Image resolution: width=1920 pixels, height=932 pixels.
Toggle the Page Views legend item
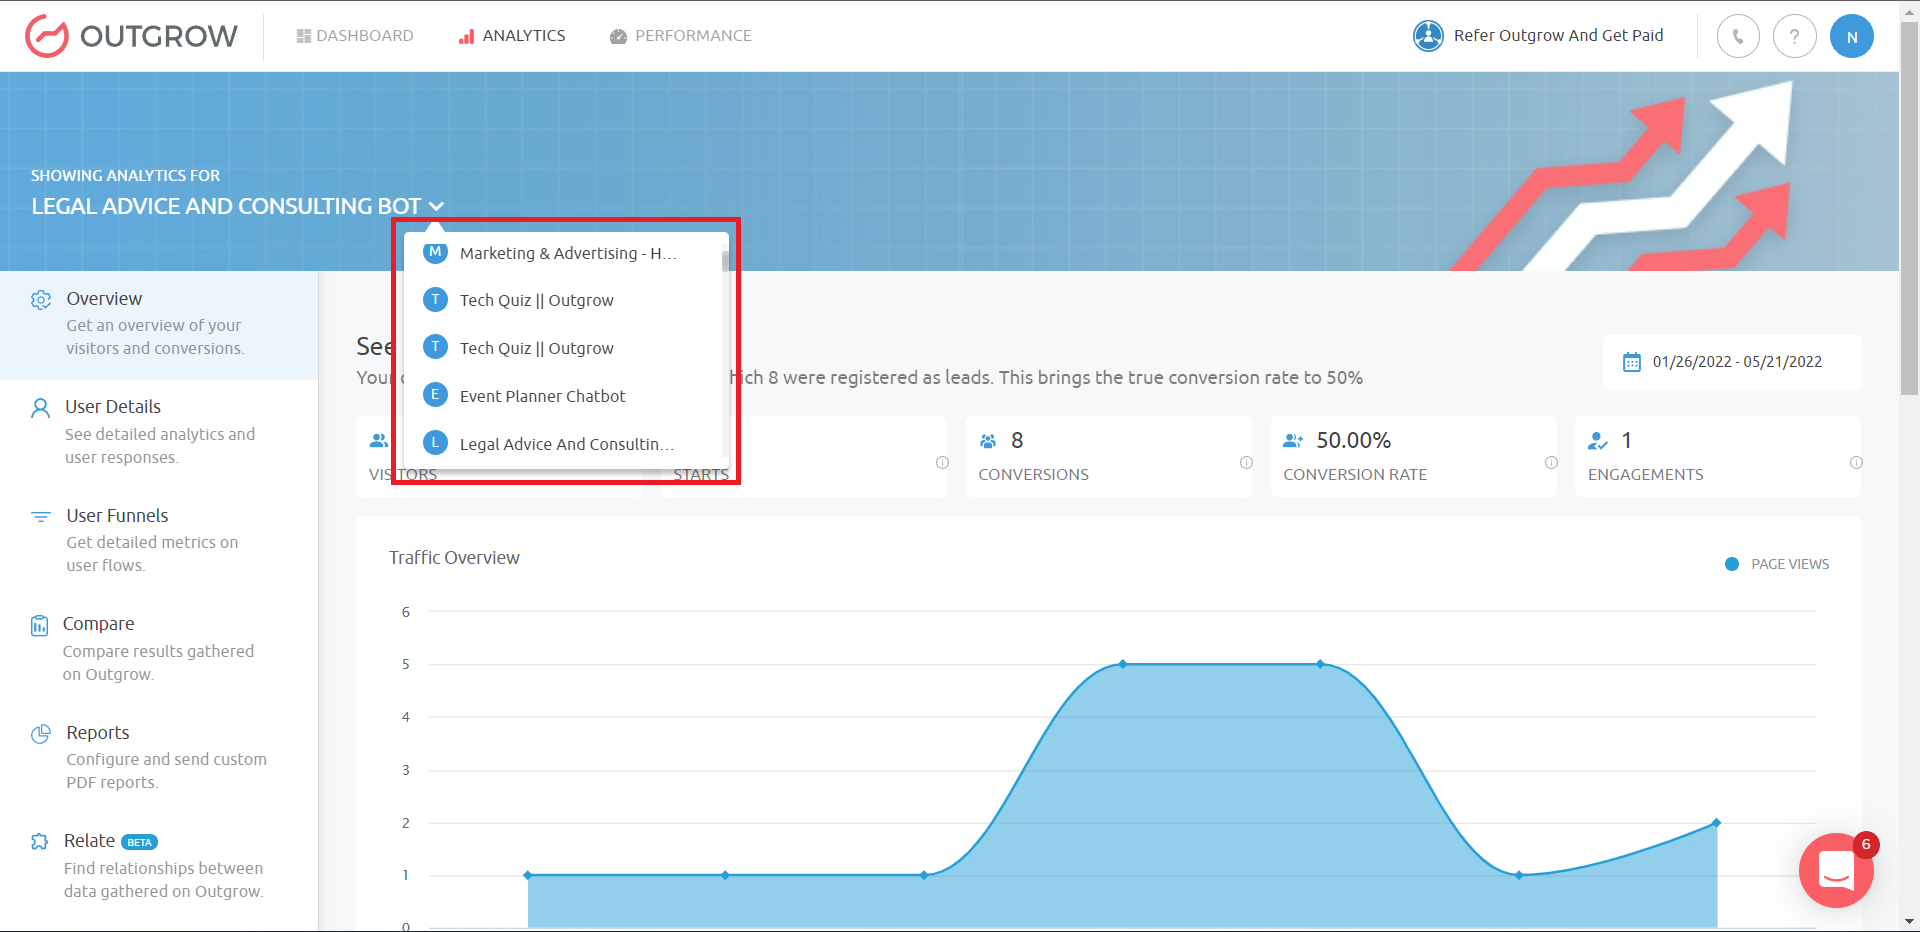(x=1777, y=564)
